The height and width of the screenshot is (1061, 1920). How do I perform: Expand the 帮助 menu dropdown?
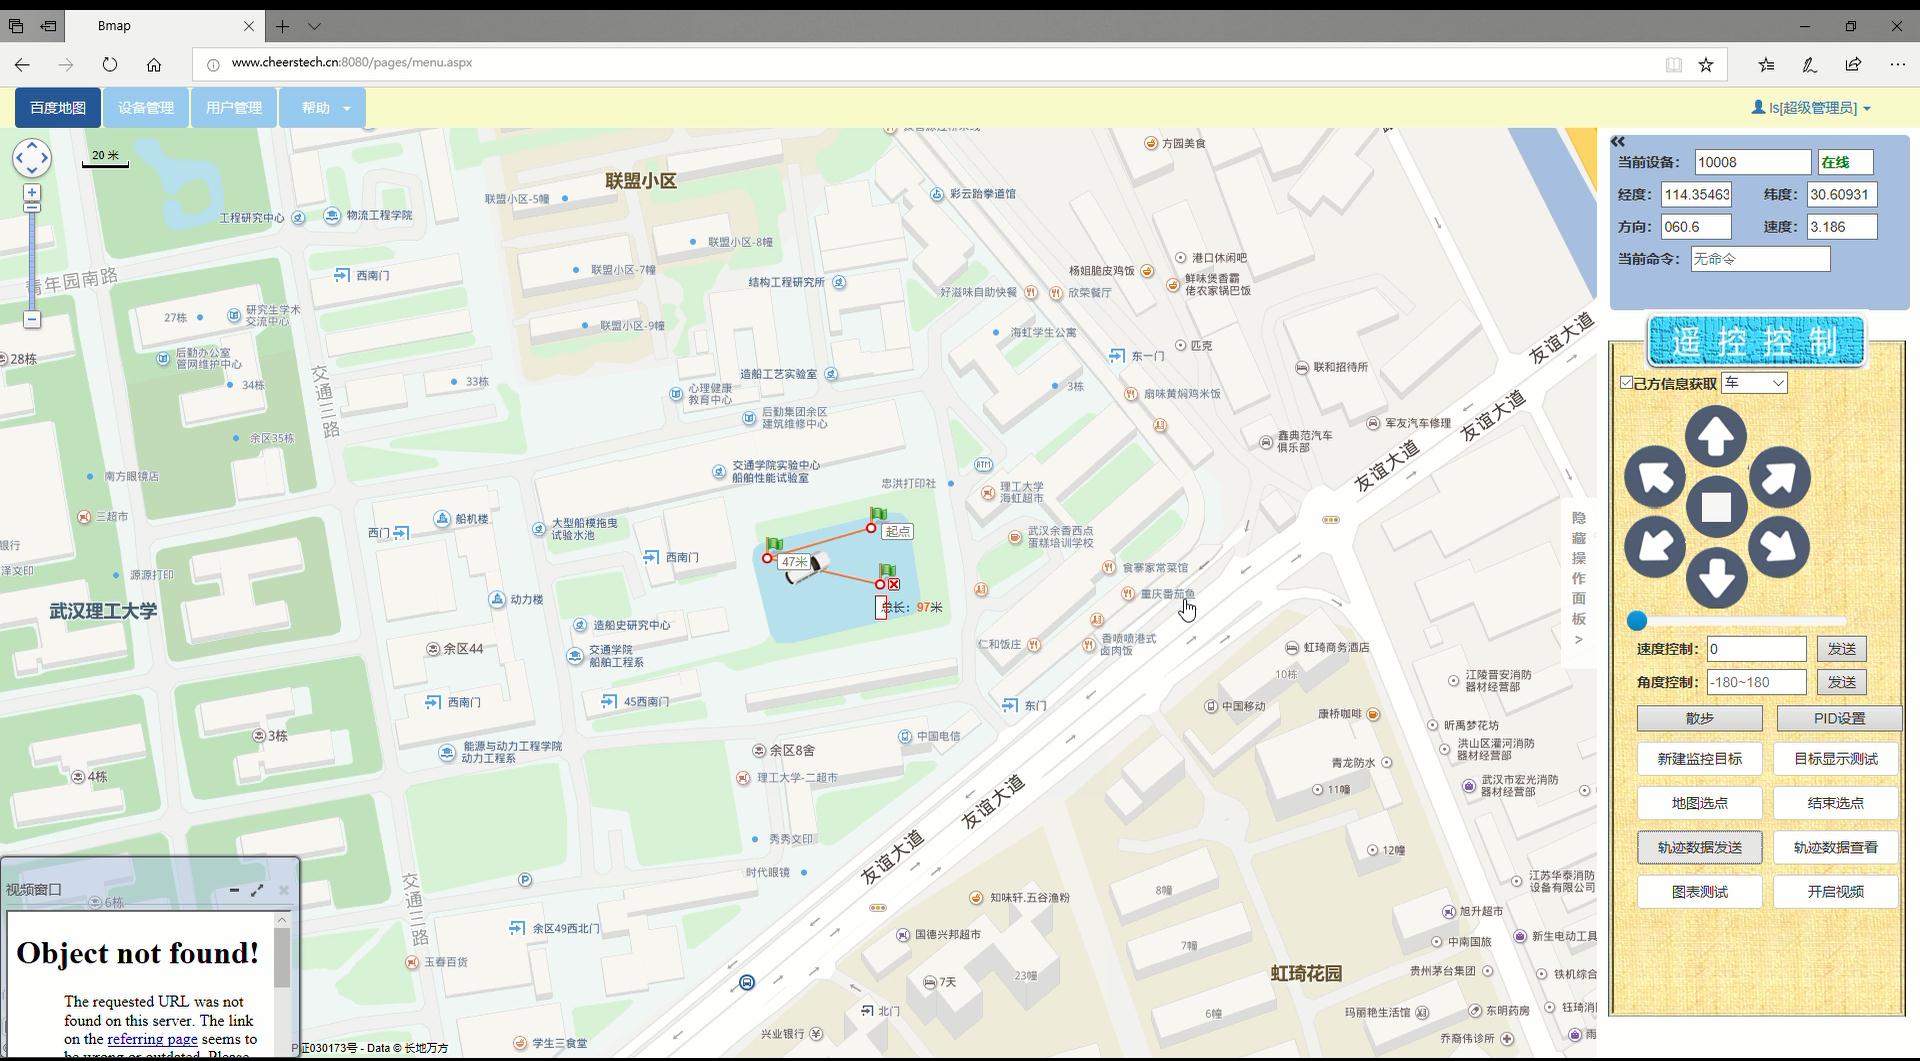pos(322,108)
